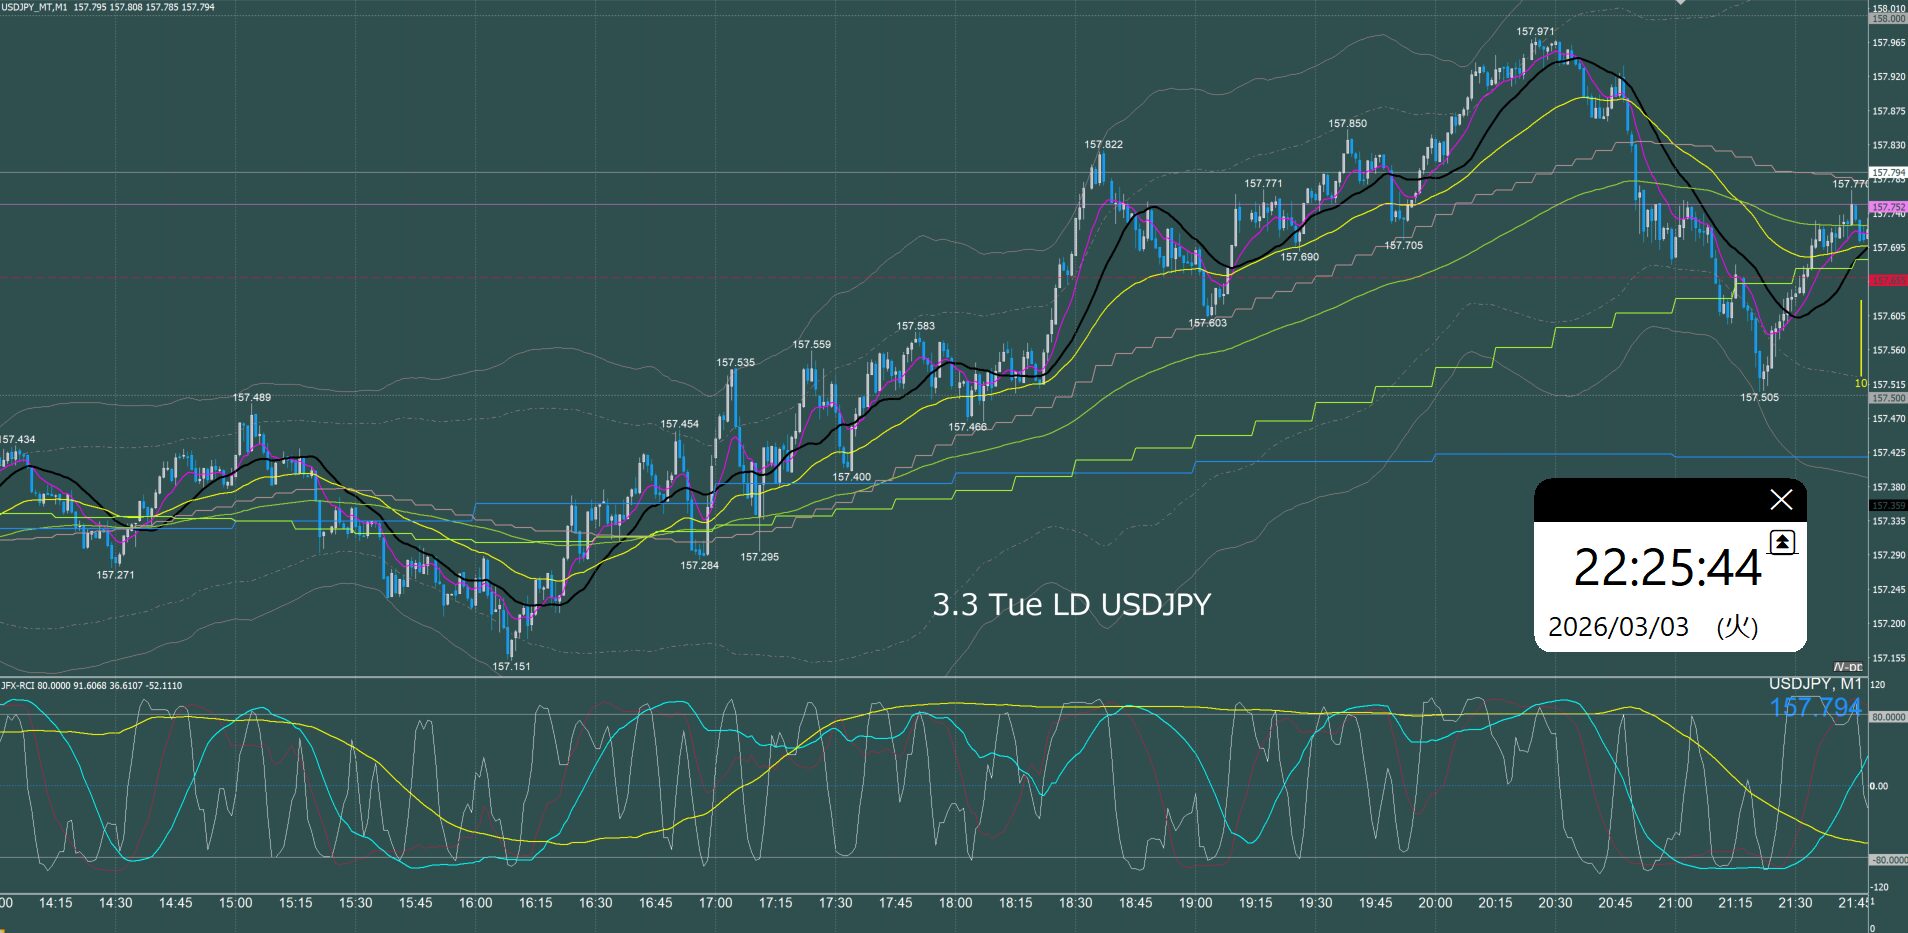Click the 22:25:44 time display
The height and width of the screenshot is (933, 1908).
click(x=1666, y=568)
